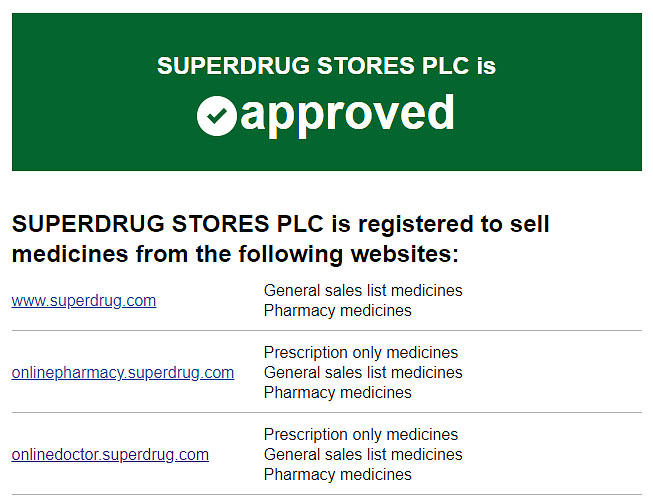653x496 pixels.
Task: Open the www.superdrug.com link
Action: click(84, 300)
